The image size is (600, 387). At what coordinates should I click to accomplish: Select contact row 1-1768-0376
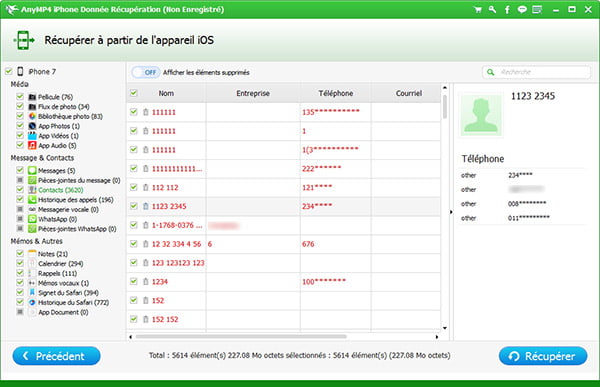(x=284, y=225)
